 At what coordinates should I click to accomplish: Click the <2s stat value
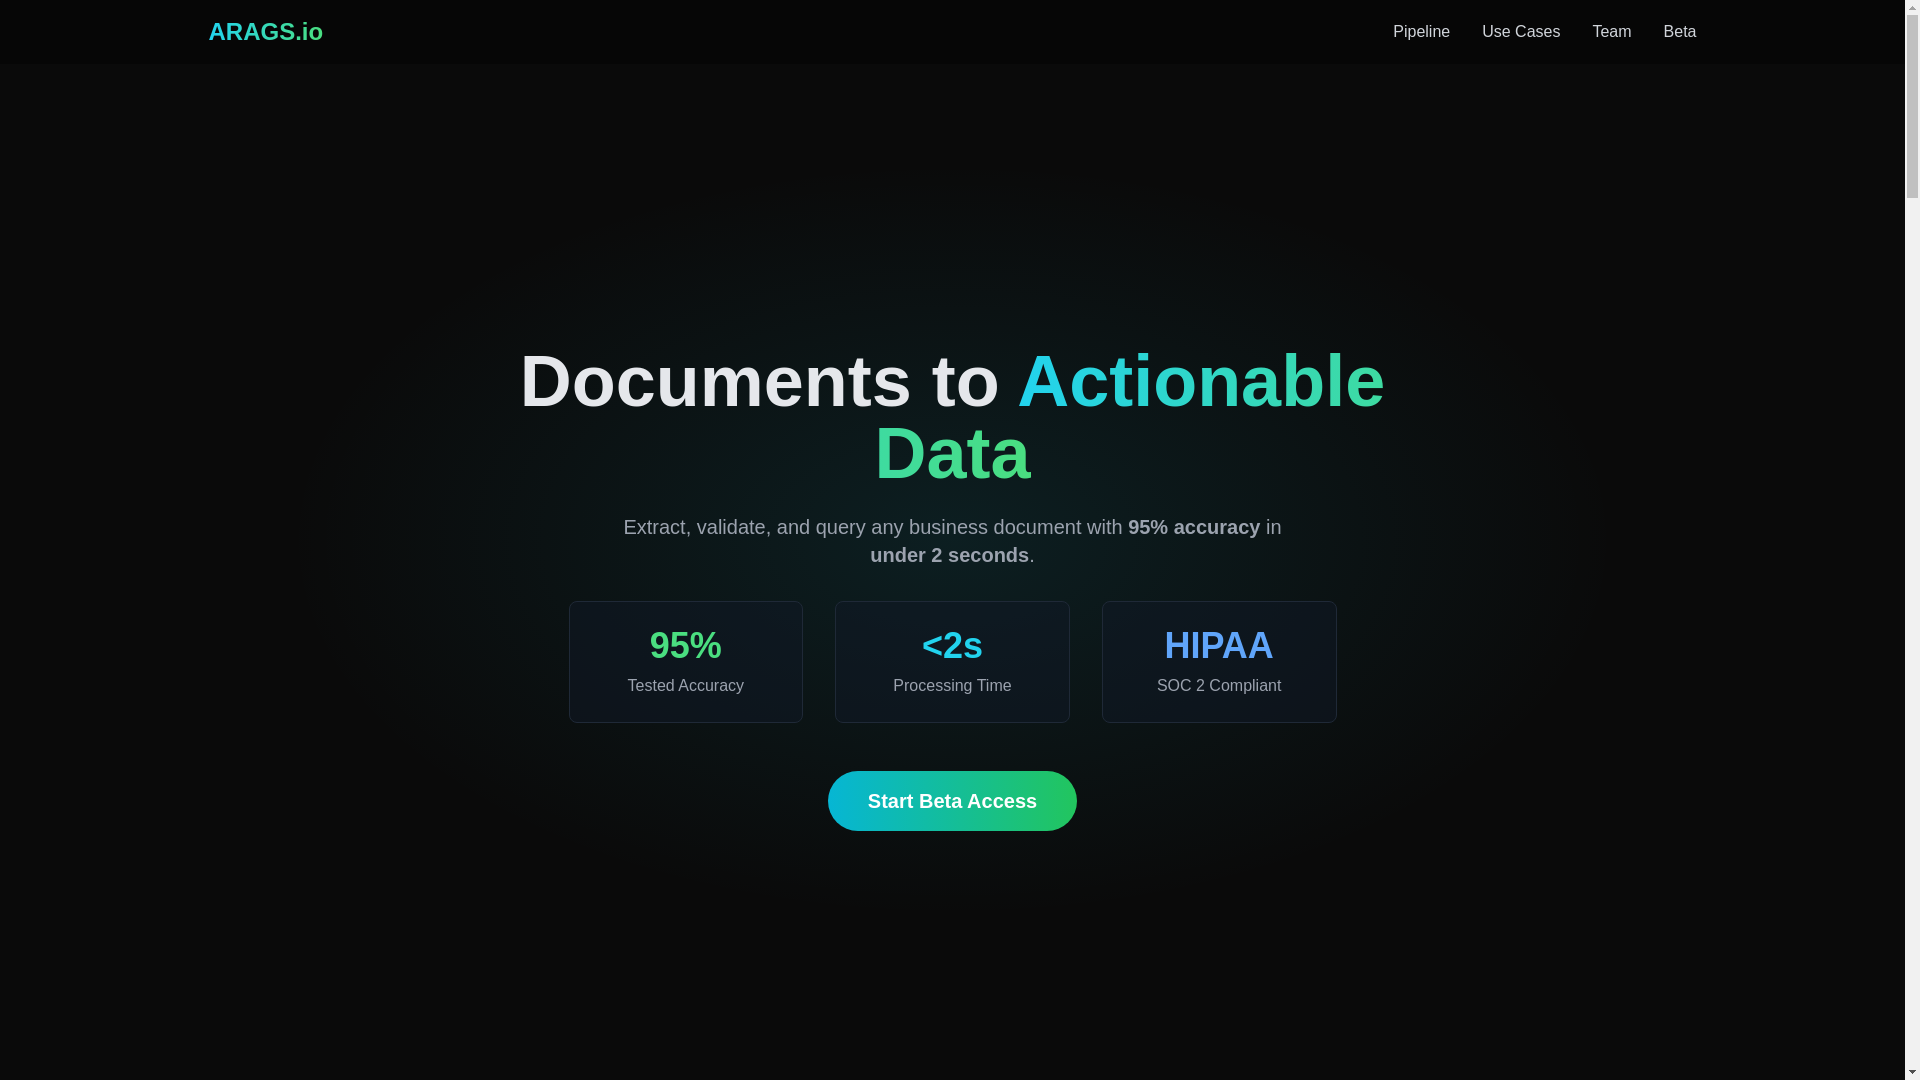point(951,646)
